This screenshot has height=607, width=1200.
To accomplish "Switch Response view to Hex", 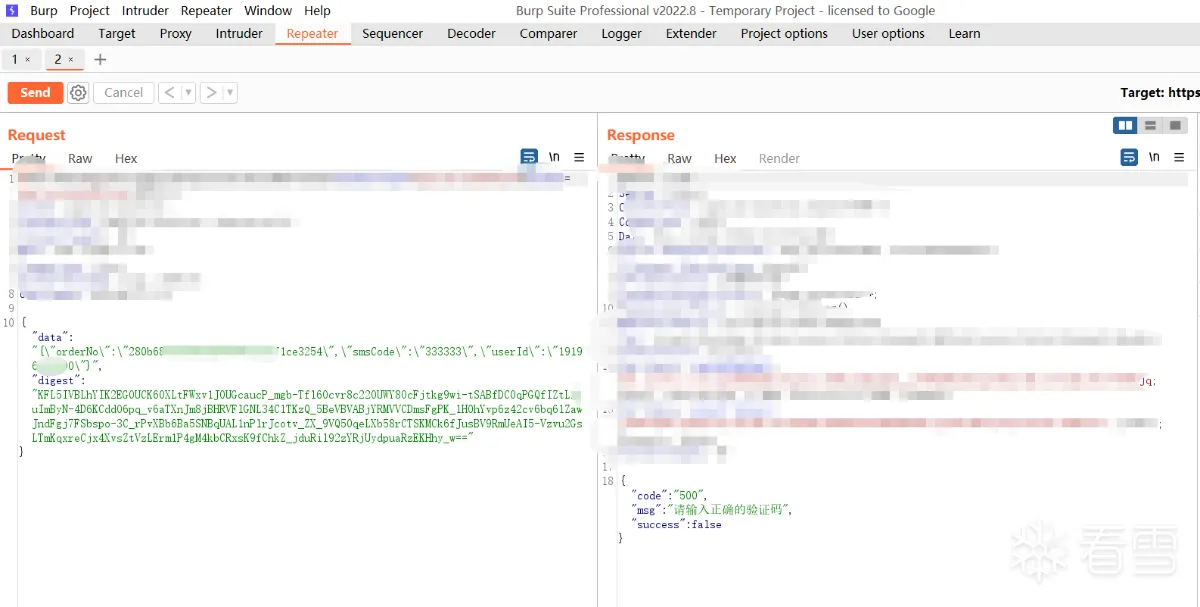I will (725, 158).
